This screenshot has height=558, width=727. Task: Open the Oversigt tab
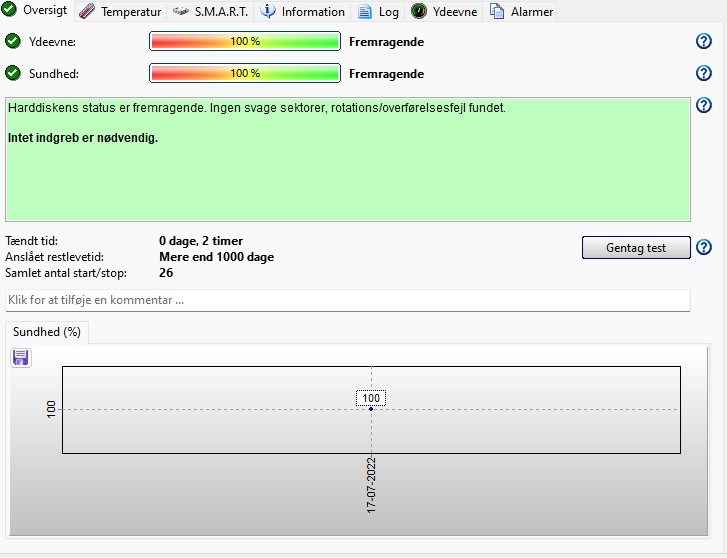click(x=36, y=10)
